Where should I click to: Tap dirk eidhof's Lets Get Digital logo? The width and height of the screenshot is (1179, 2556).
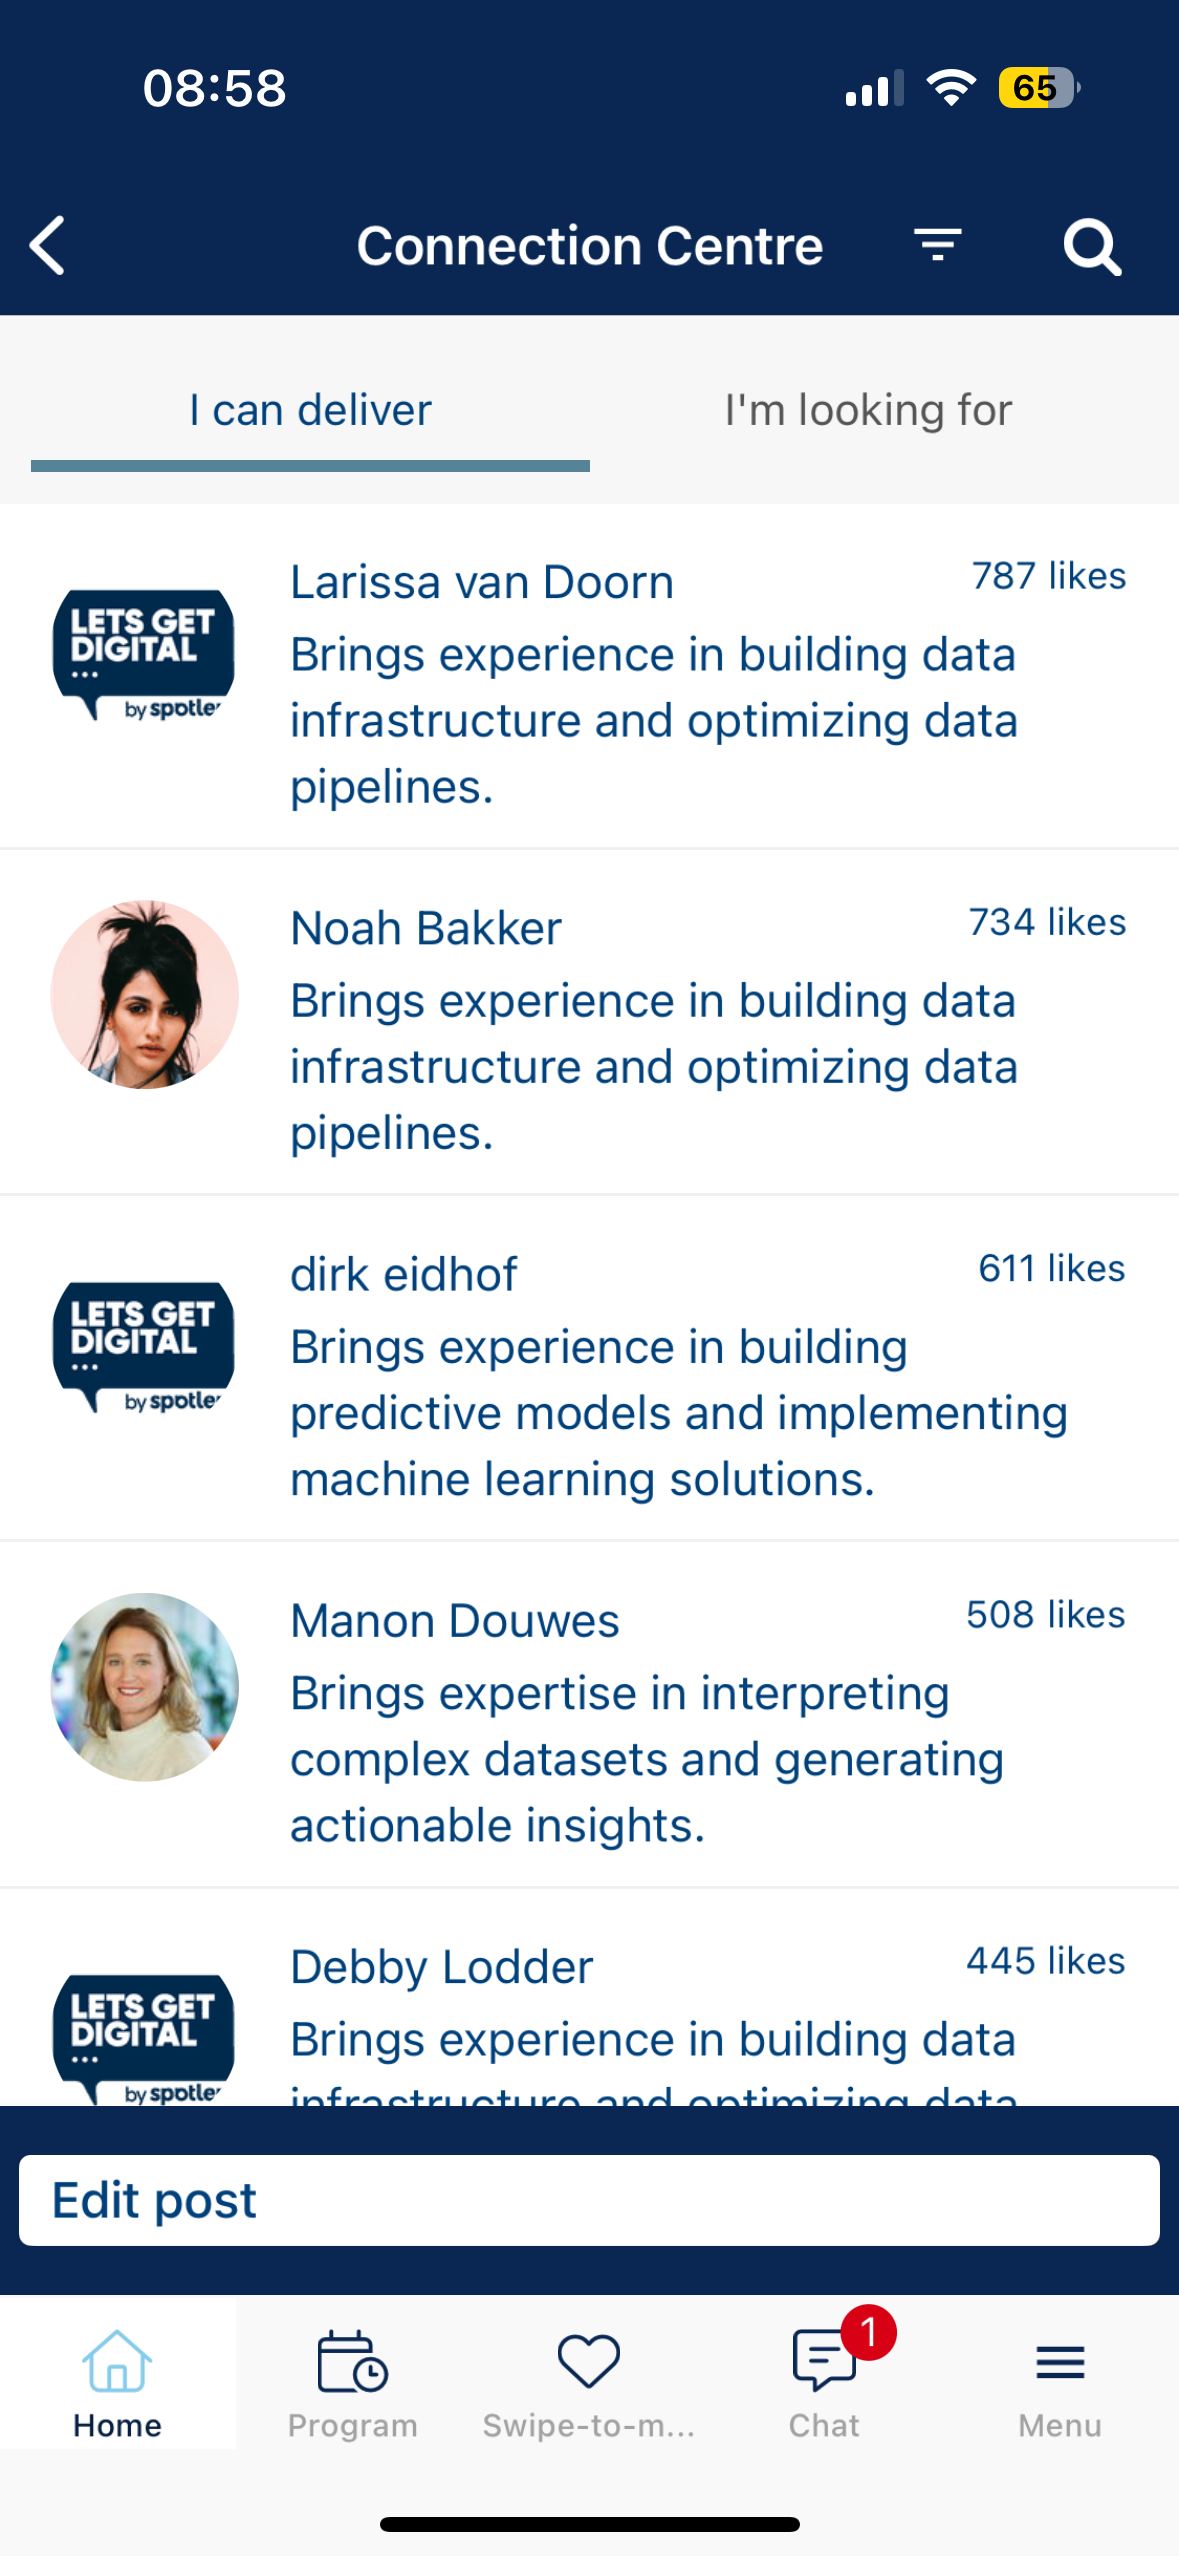click(x=144, y=1347)
